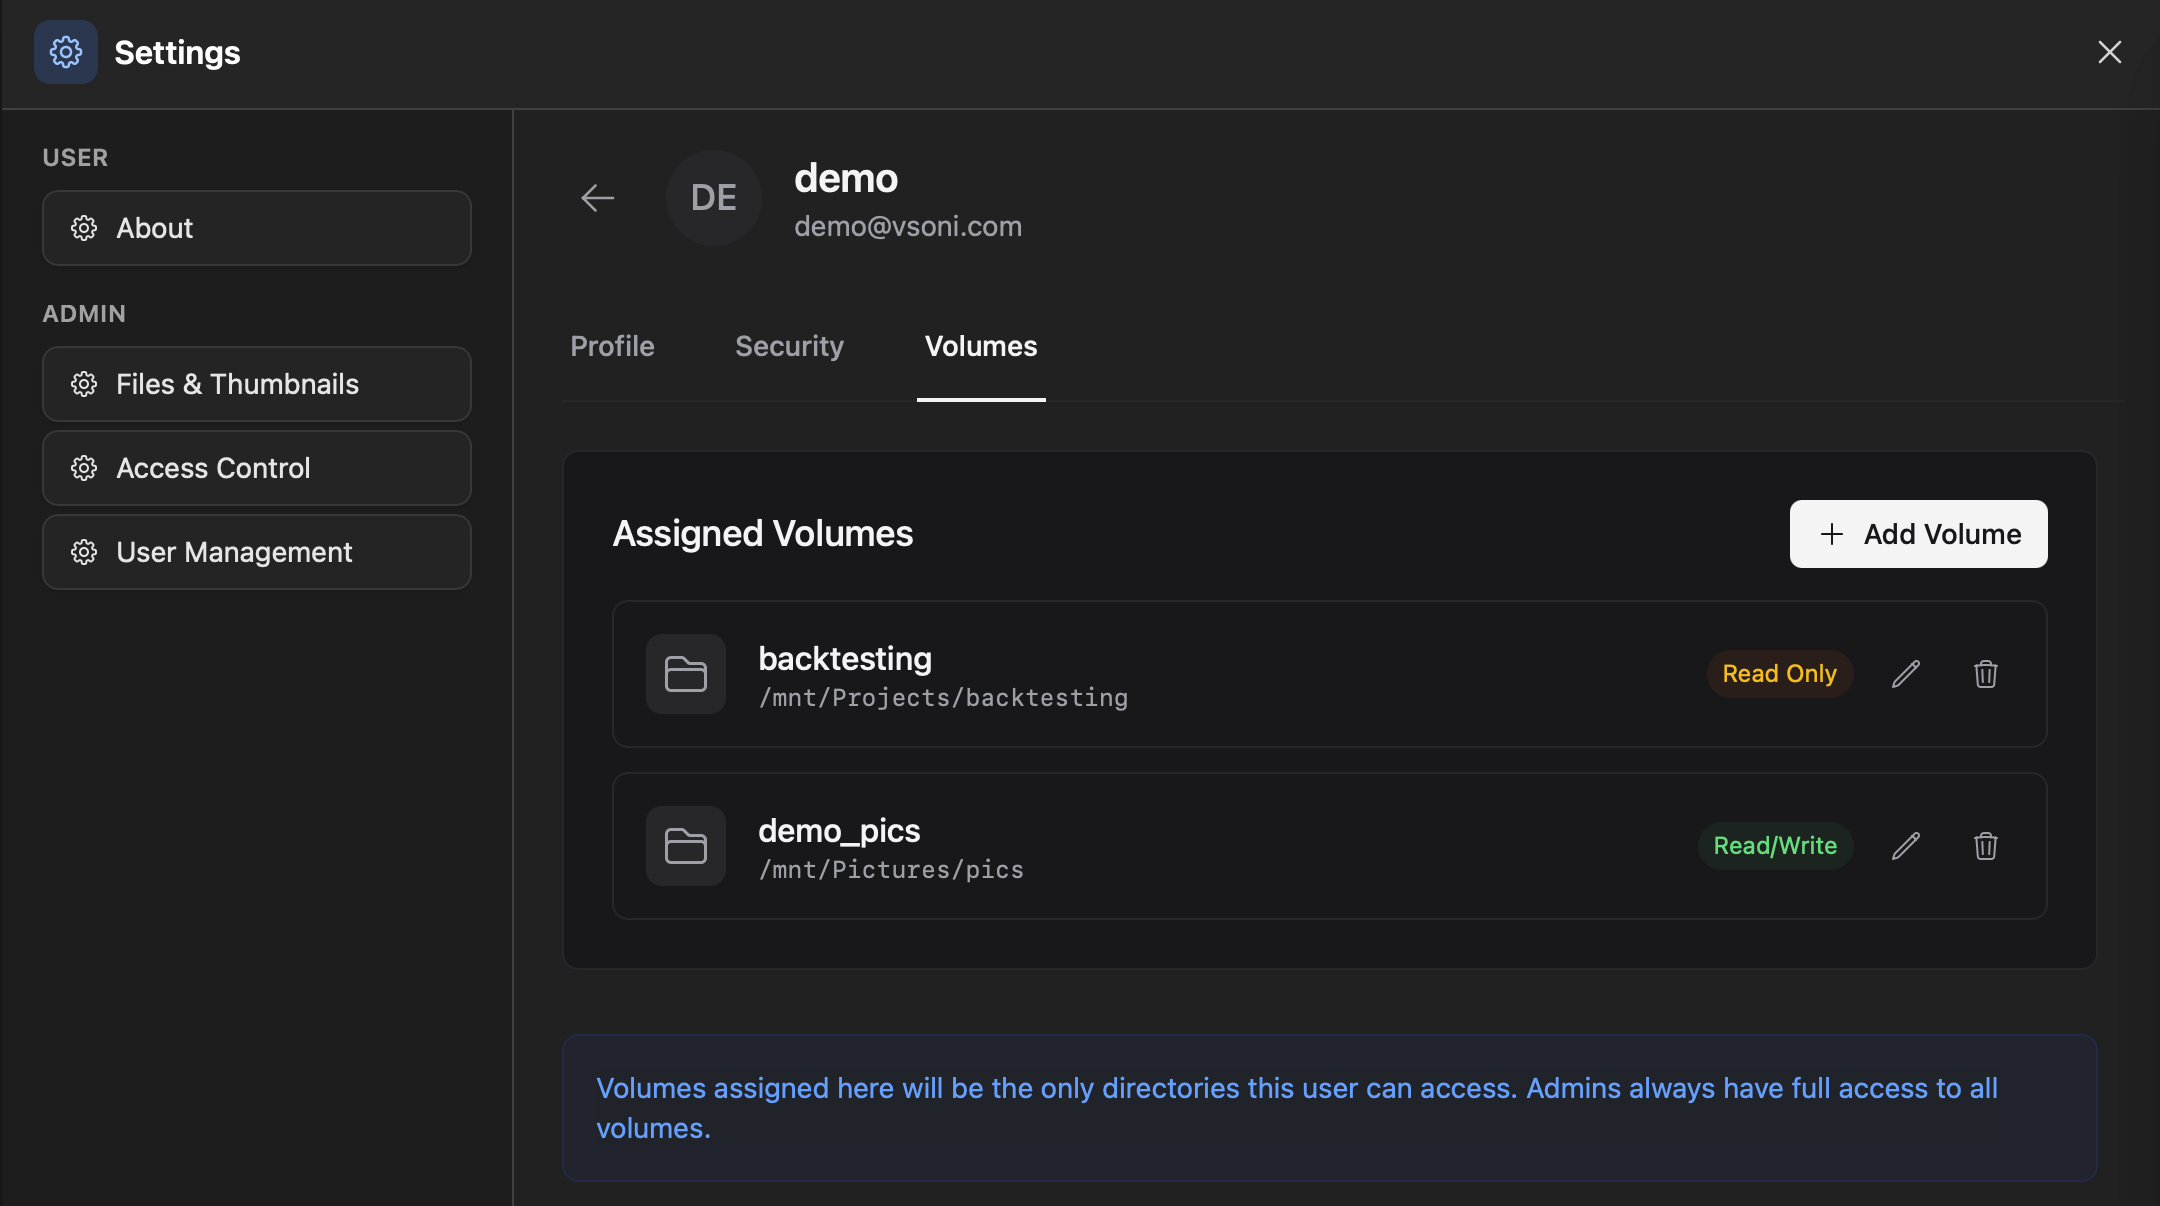This screenshot has height=1206, width=2160.
Task: Edit permissions for the backtesting volume
Action: coord(1905,674)
